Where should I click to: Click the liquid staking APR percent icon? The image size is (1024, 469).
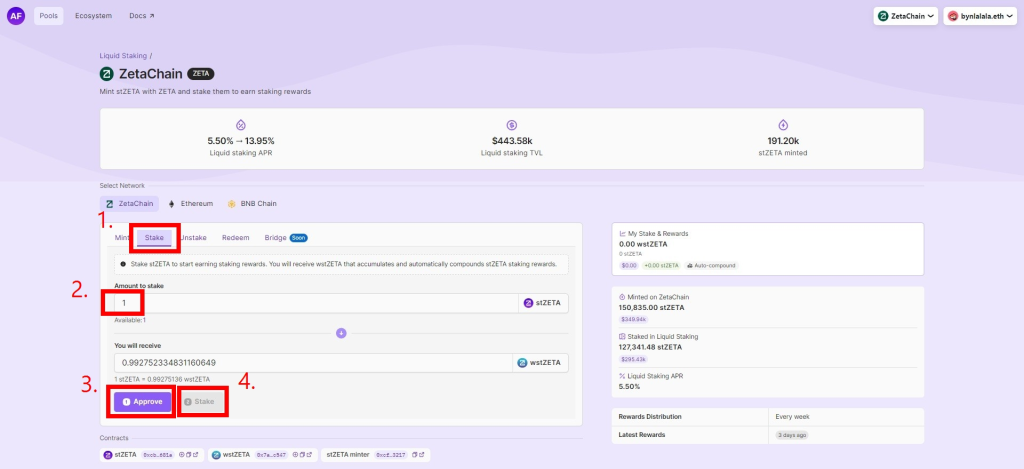240,125
